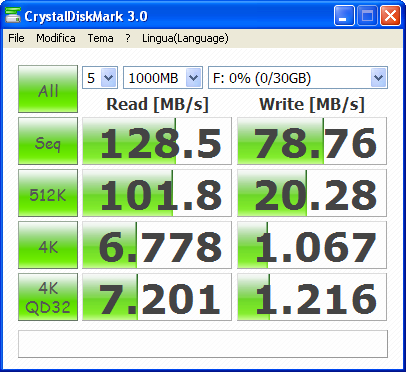Start the Seq benchmark
This screenshot has height=372, width=406.
tap(48, 141)
